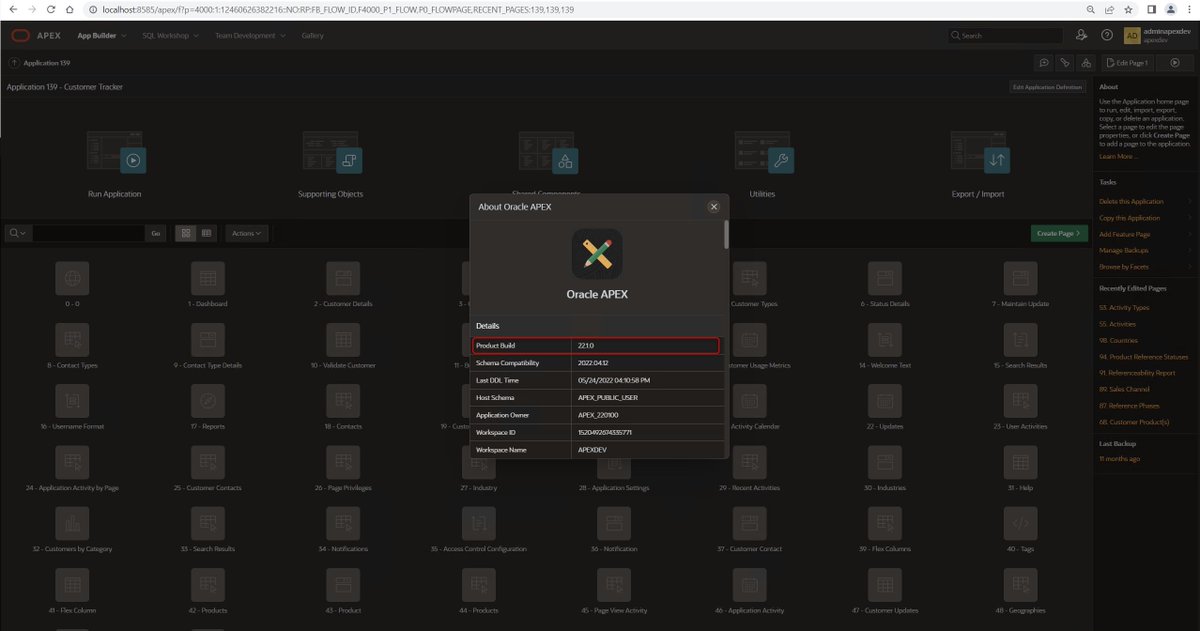Select the Last DDL Time value
Viewport: 1200px width, 631px height.
point(613,380)
